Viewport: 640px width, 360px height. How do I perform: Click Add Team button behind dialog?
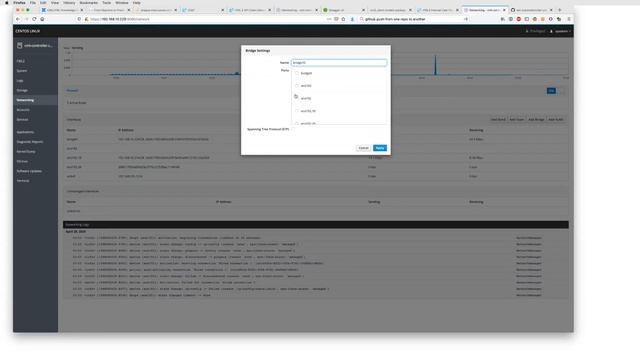pyautogui.click(x=517, y=120)
